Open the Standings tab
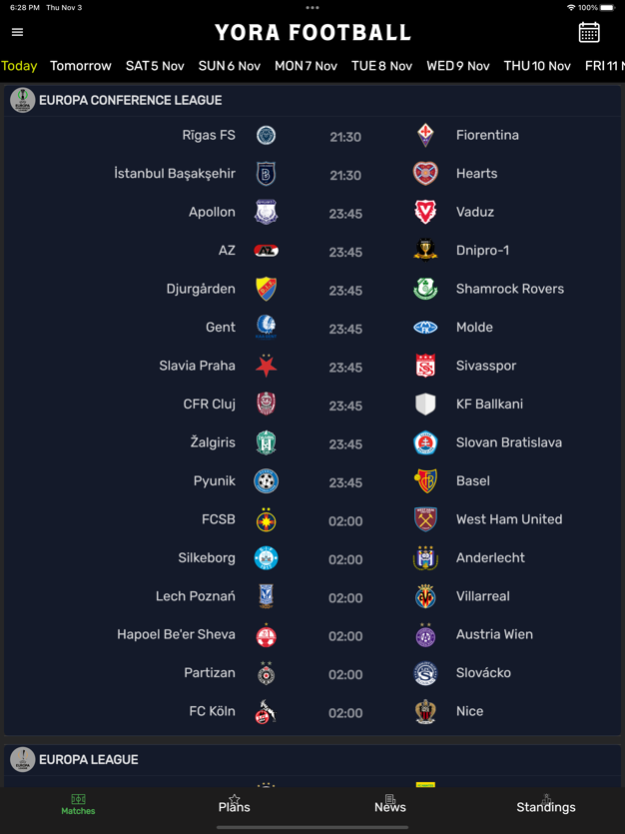625x834 pixels. click(x=546, y=804)
